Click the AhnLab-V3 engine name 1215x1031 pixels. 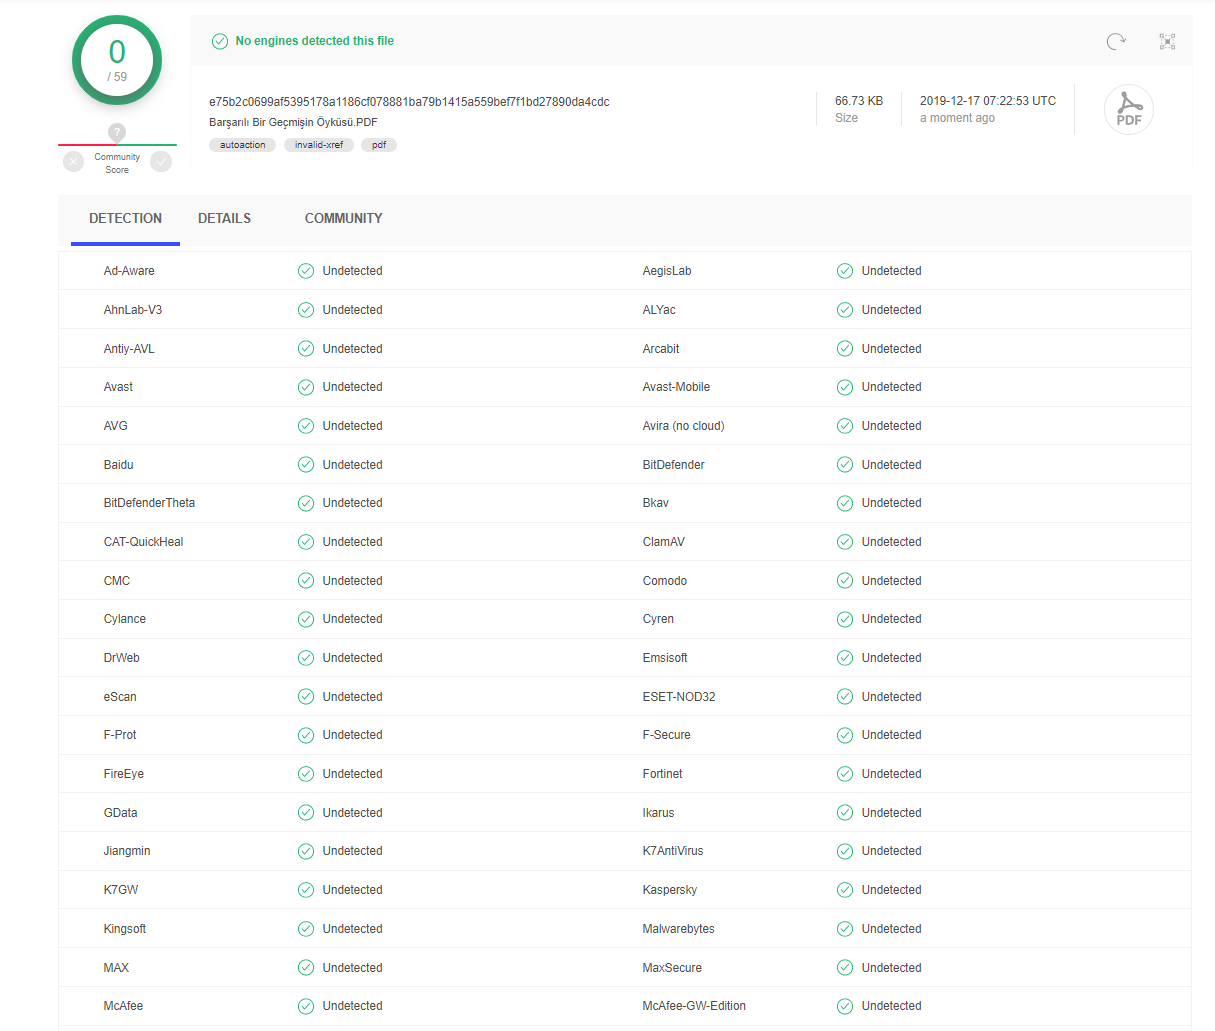133,310
